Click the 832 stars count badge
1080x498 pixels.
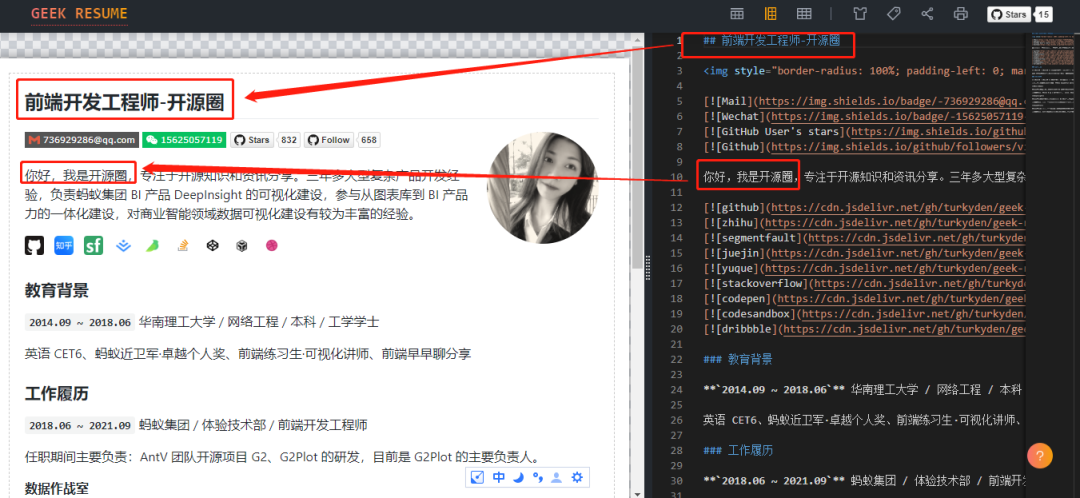point(289,140)
